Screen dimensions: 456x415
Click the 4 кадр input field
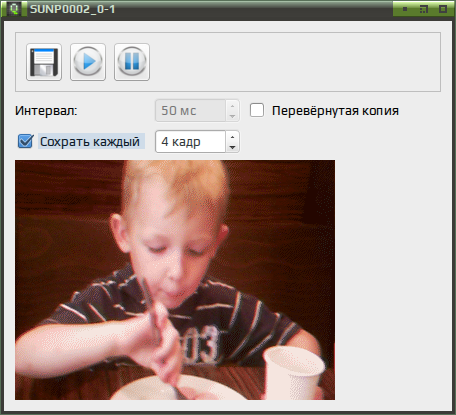point(191,142)
